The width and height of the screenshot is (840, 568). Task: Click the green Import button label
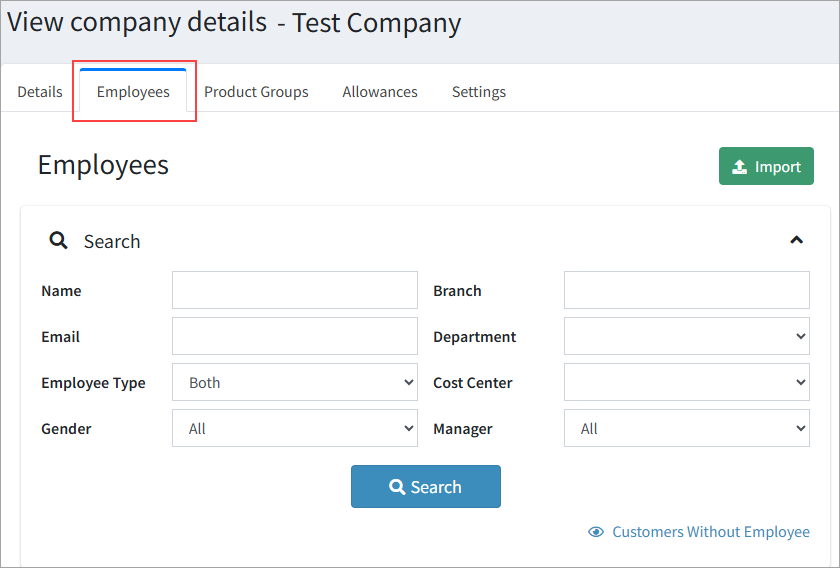tap(777, 167)
